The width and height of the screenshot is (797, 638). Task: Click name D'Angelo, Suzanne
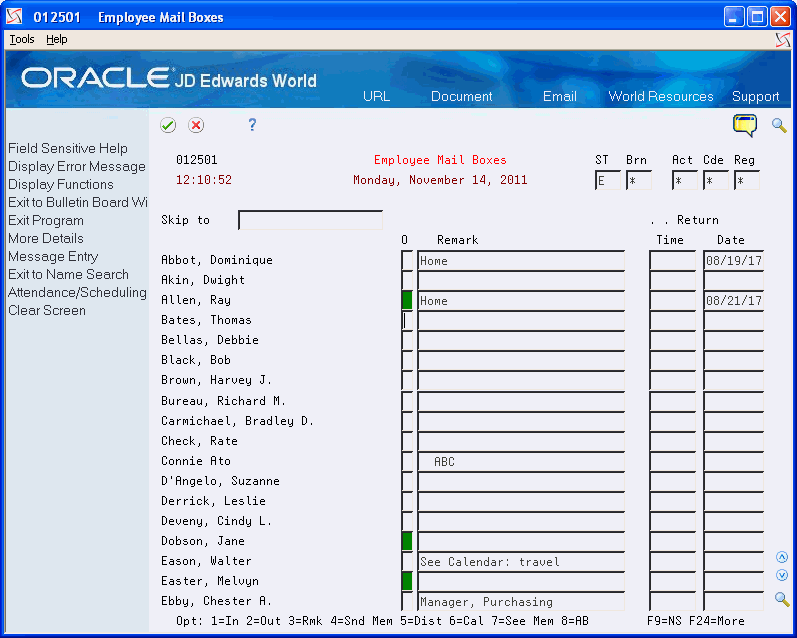(x=220, y=481)
